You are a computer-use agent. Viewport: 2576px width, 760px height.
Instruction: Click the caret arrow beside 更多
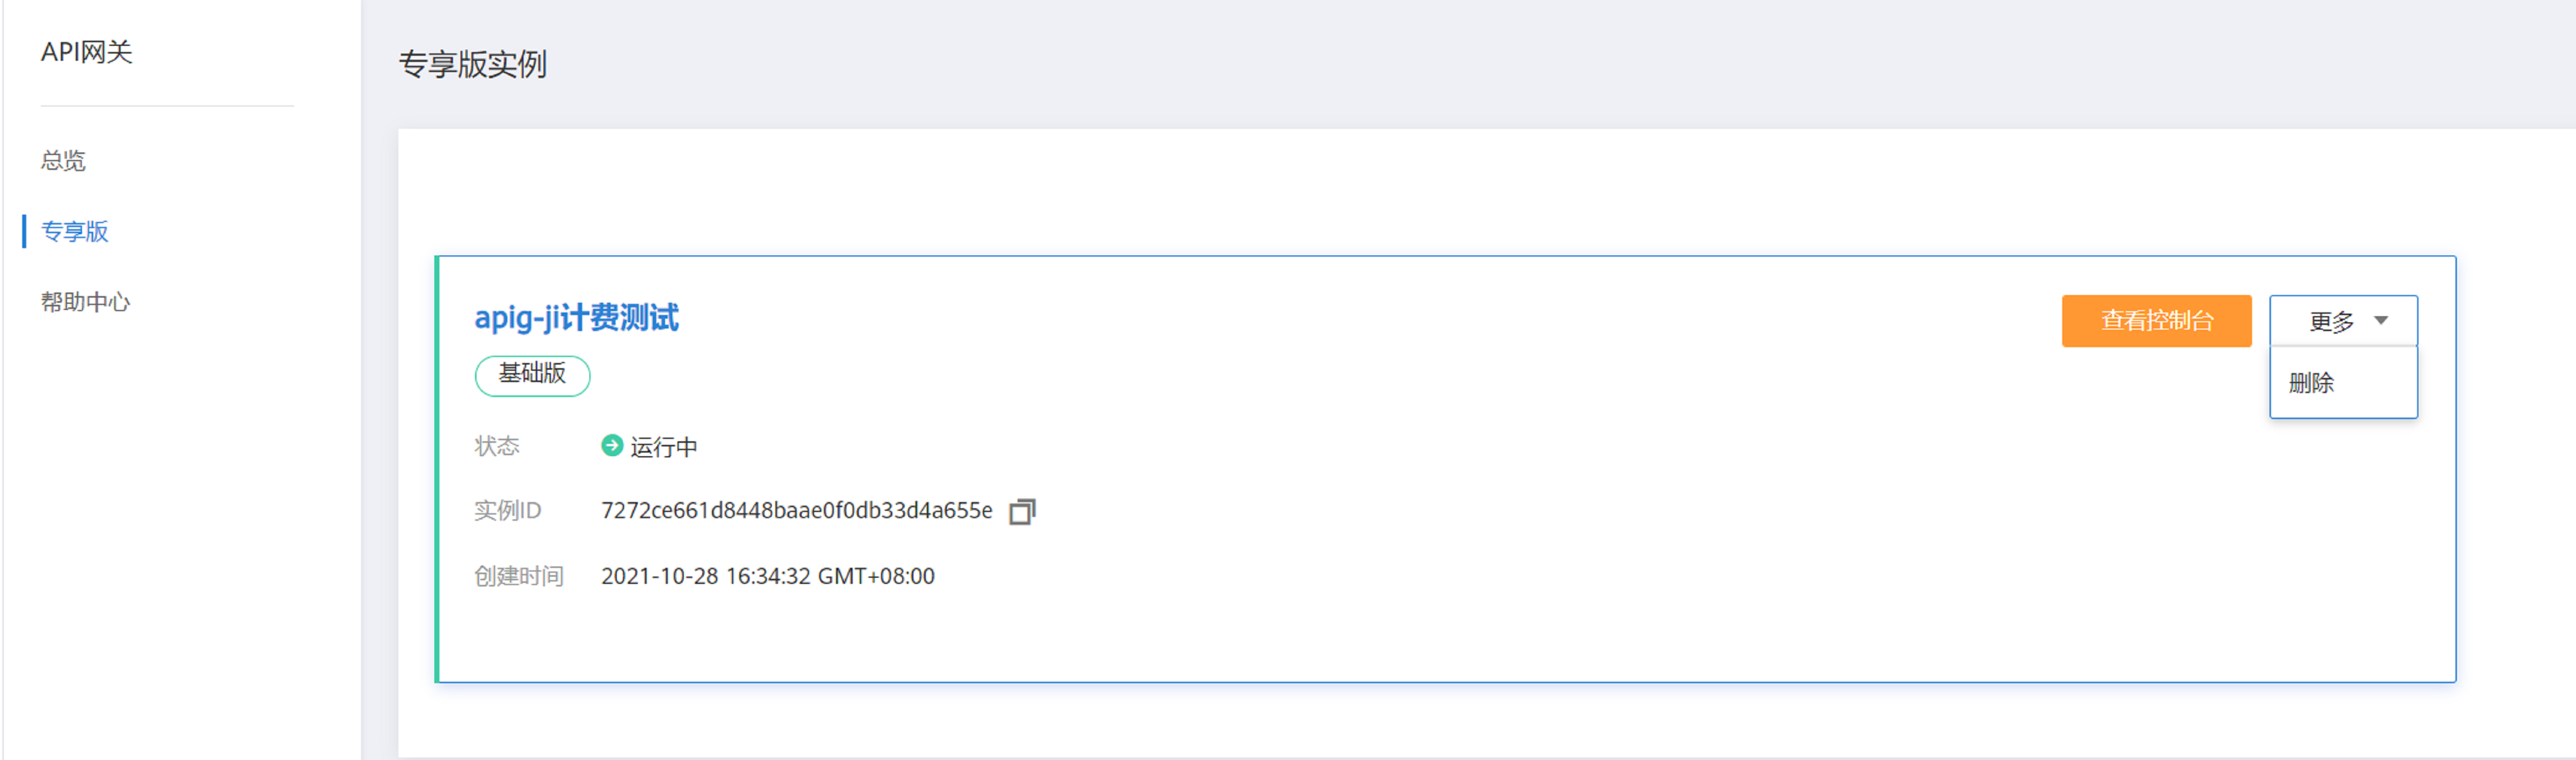2381,321
